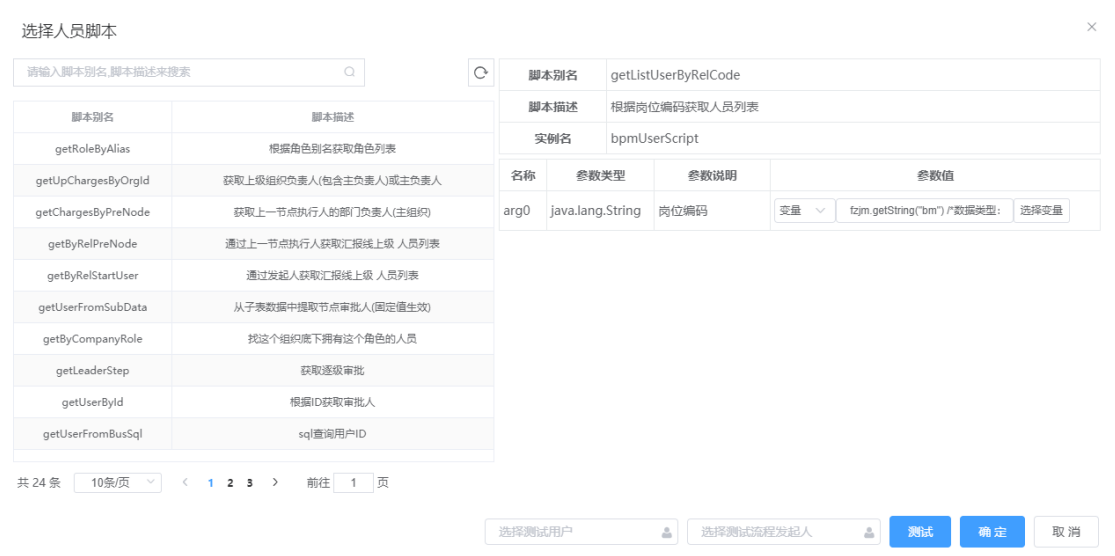Click the user icon in 选择测试流程发起人 field
This screenshot has height=556, width=1115.
868,532
